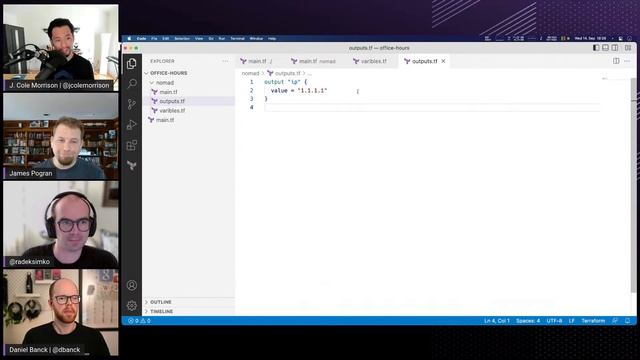Open the Window menu
The height and width of the screenshot is (360, 640).
click(256, 38)
